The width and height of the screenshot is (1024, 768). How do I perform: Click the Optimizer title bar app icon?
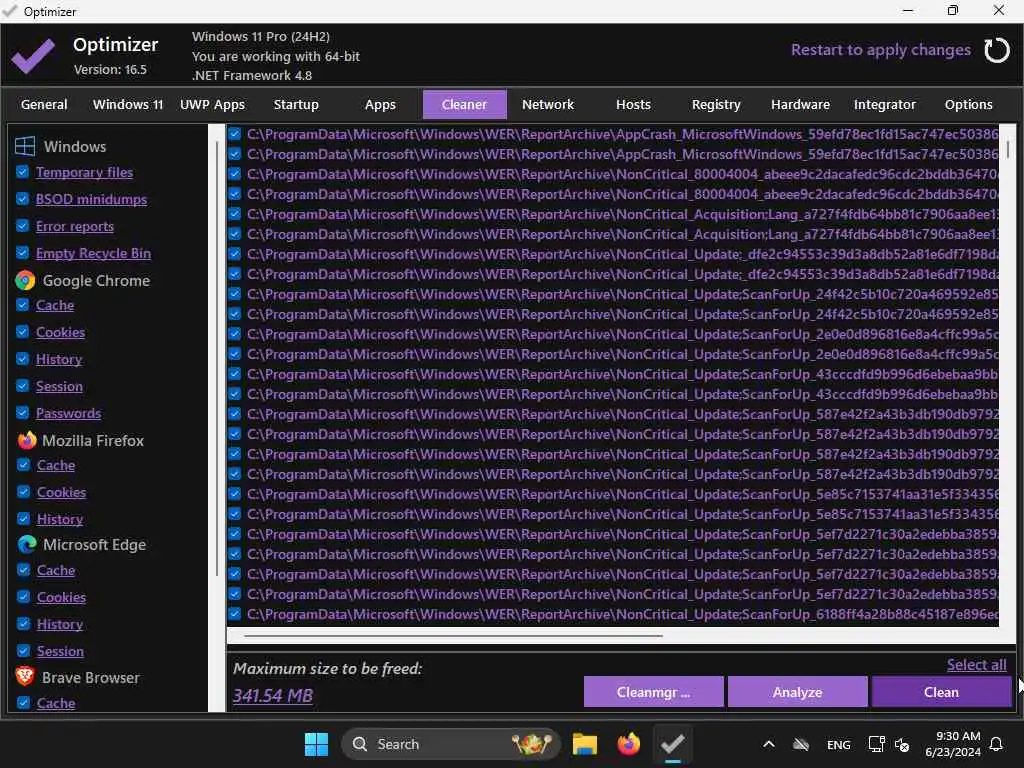click(10, 11)
